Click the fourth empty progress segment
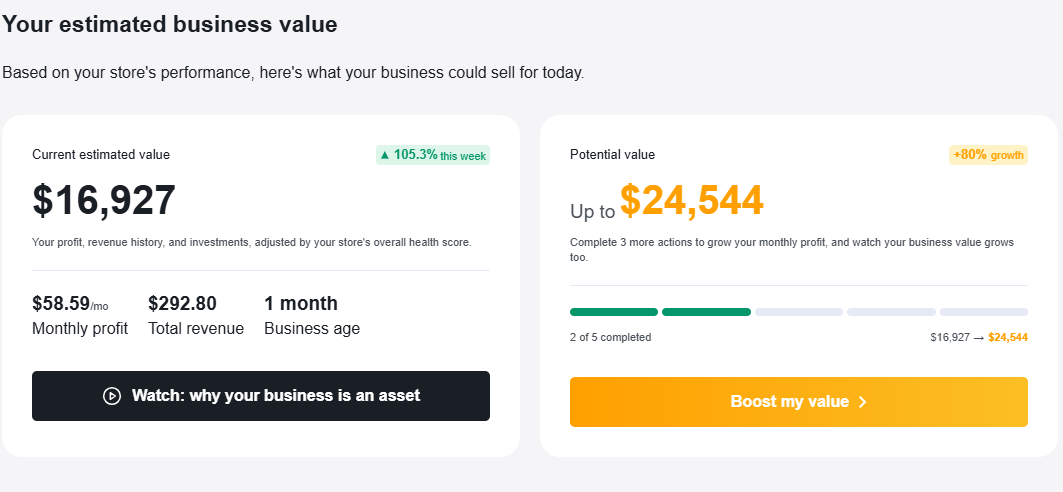 click(x=891, y=312)
